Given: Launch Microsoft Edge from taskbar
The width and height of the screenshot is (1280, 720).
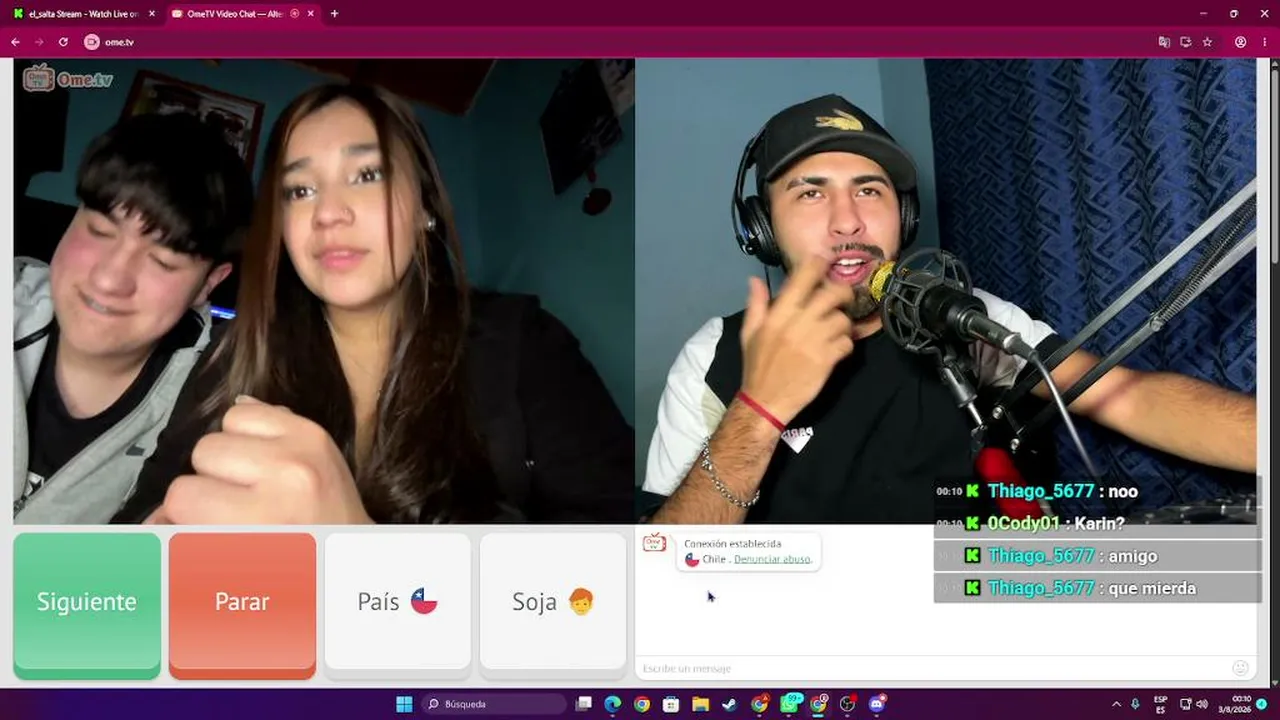Looking at the screenshot, I should coord(613,704).
